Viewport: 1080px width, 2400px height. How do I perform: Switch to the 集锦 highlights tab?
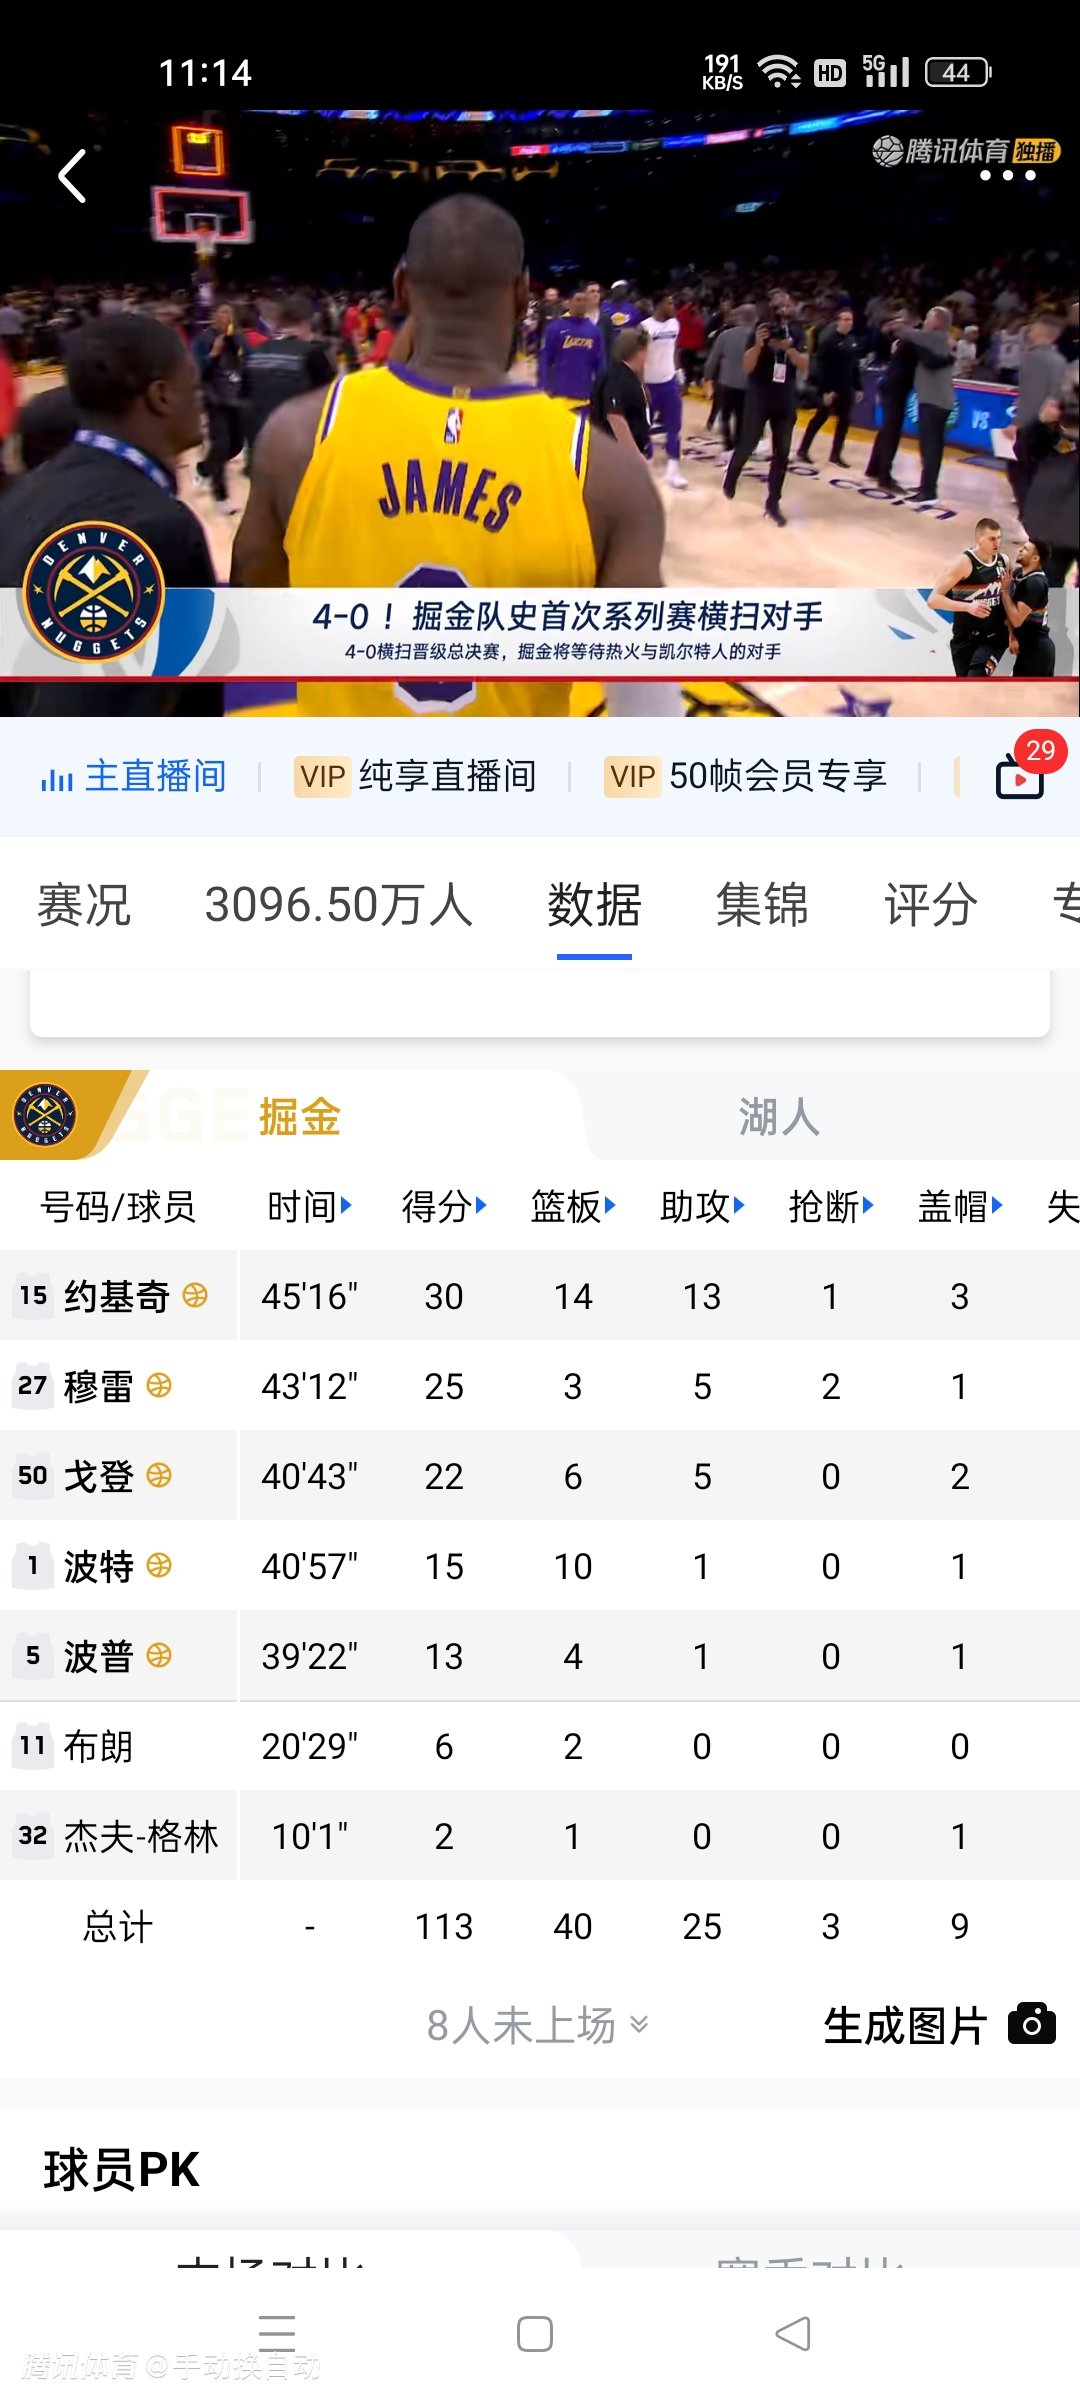click(761, 905)
